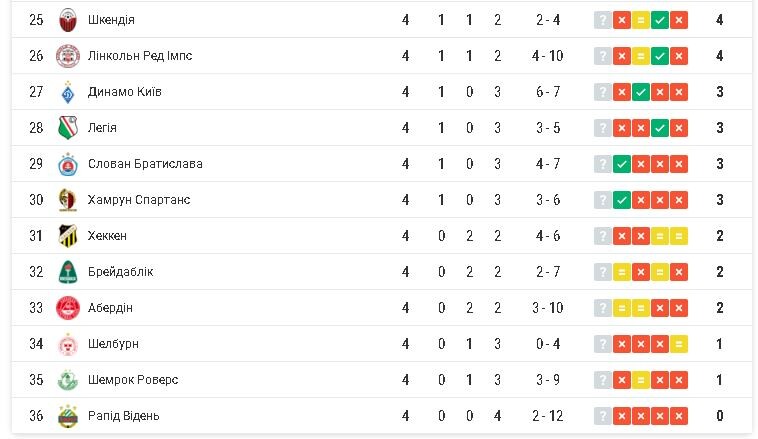Select the Легія team name

tap(102, 128)
